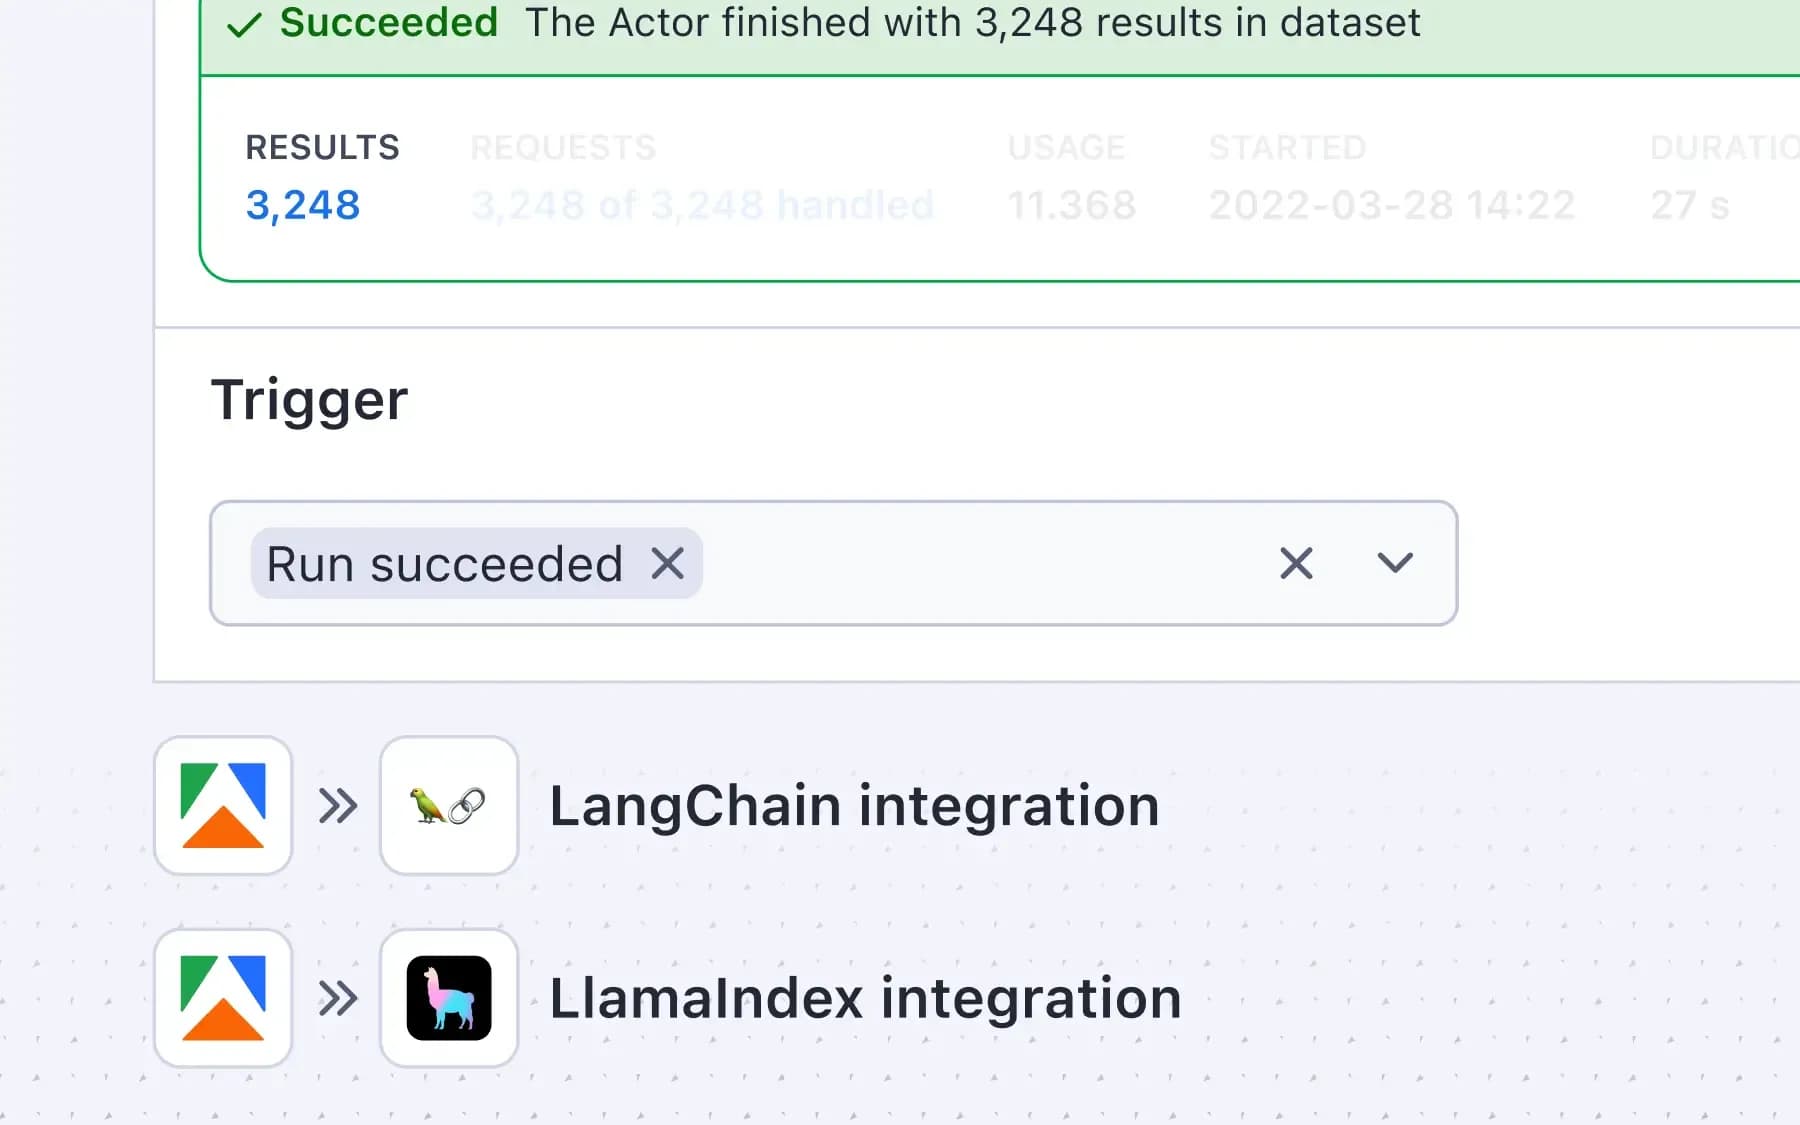Click the double chevron in LlamaIndex row

(x=338, y=998)
